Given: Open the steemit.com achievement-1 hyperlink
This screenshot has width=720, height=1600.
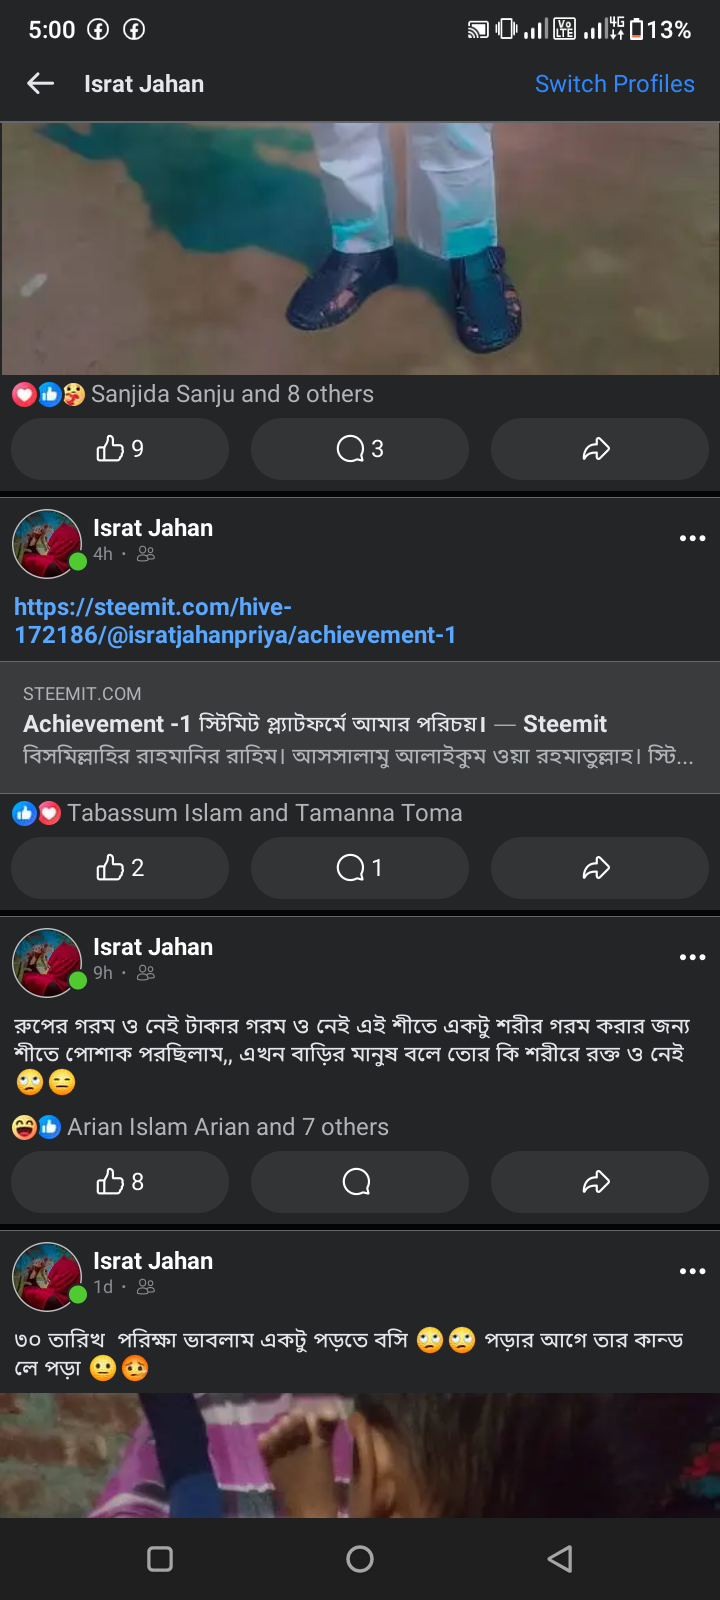Looking at the screenshot, I should [234, 621].
